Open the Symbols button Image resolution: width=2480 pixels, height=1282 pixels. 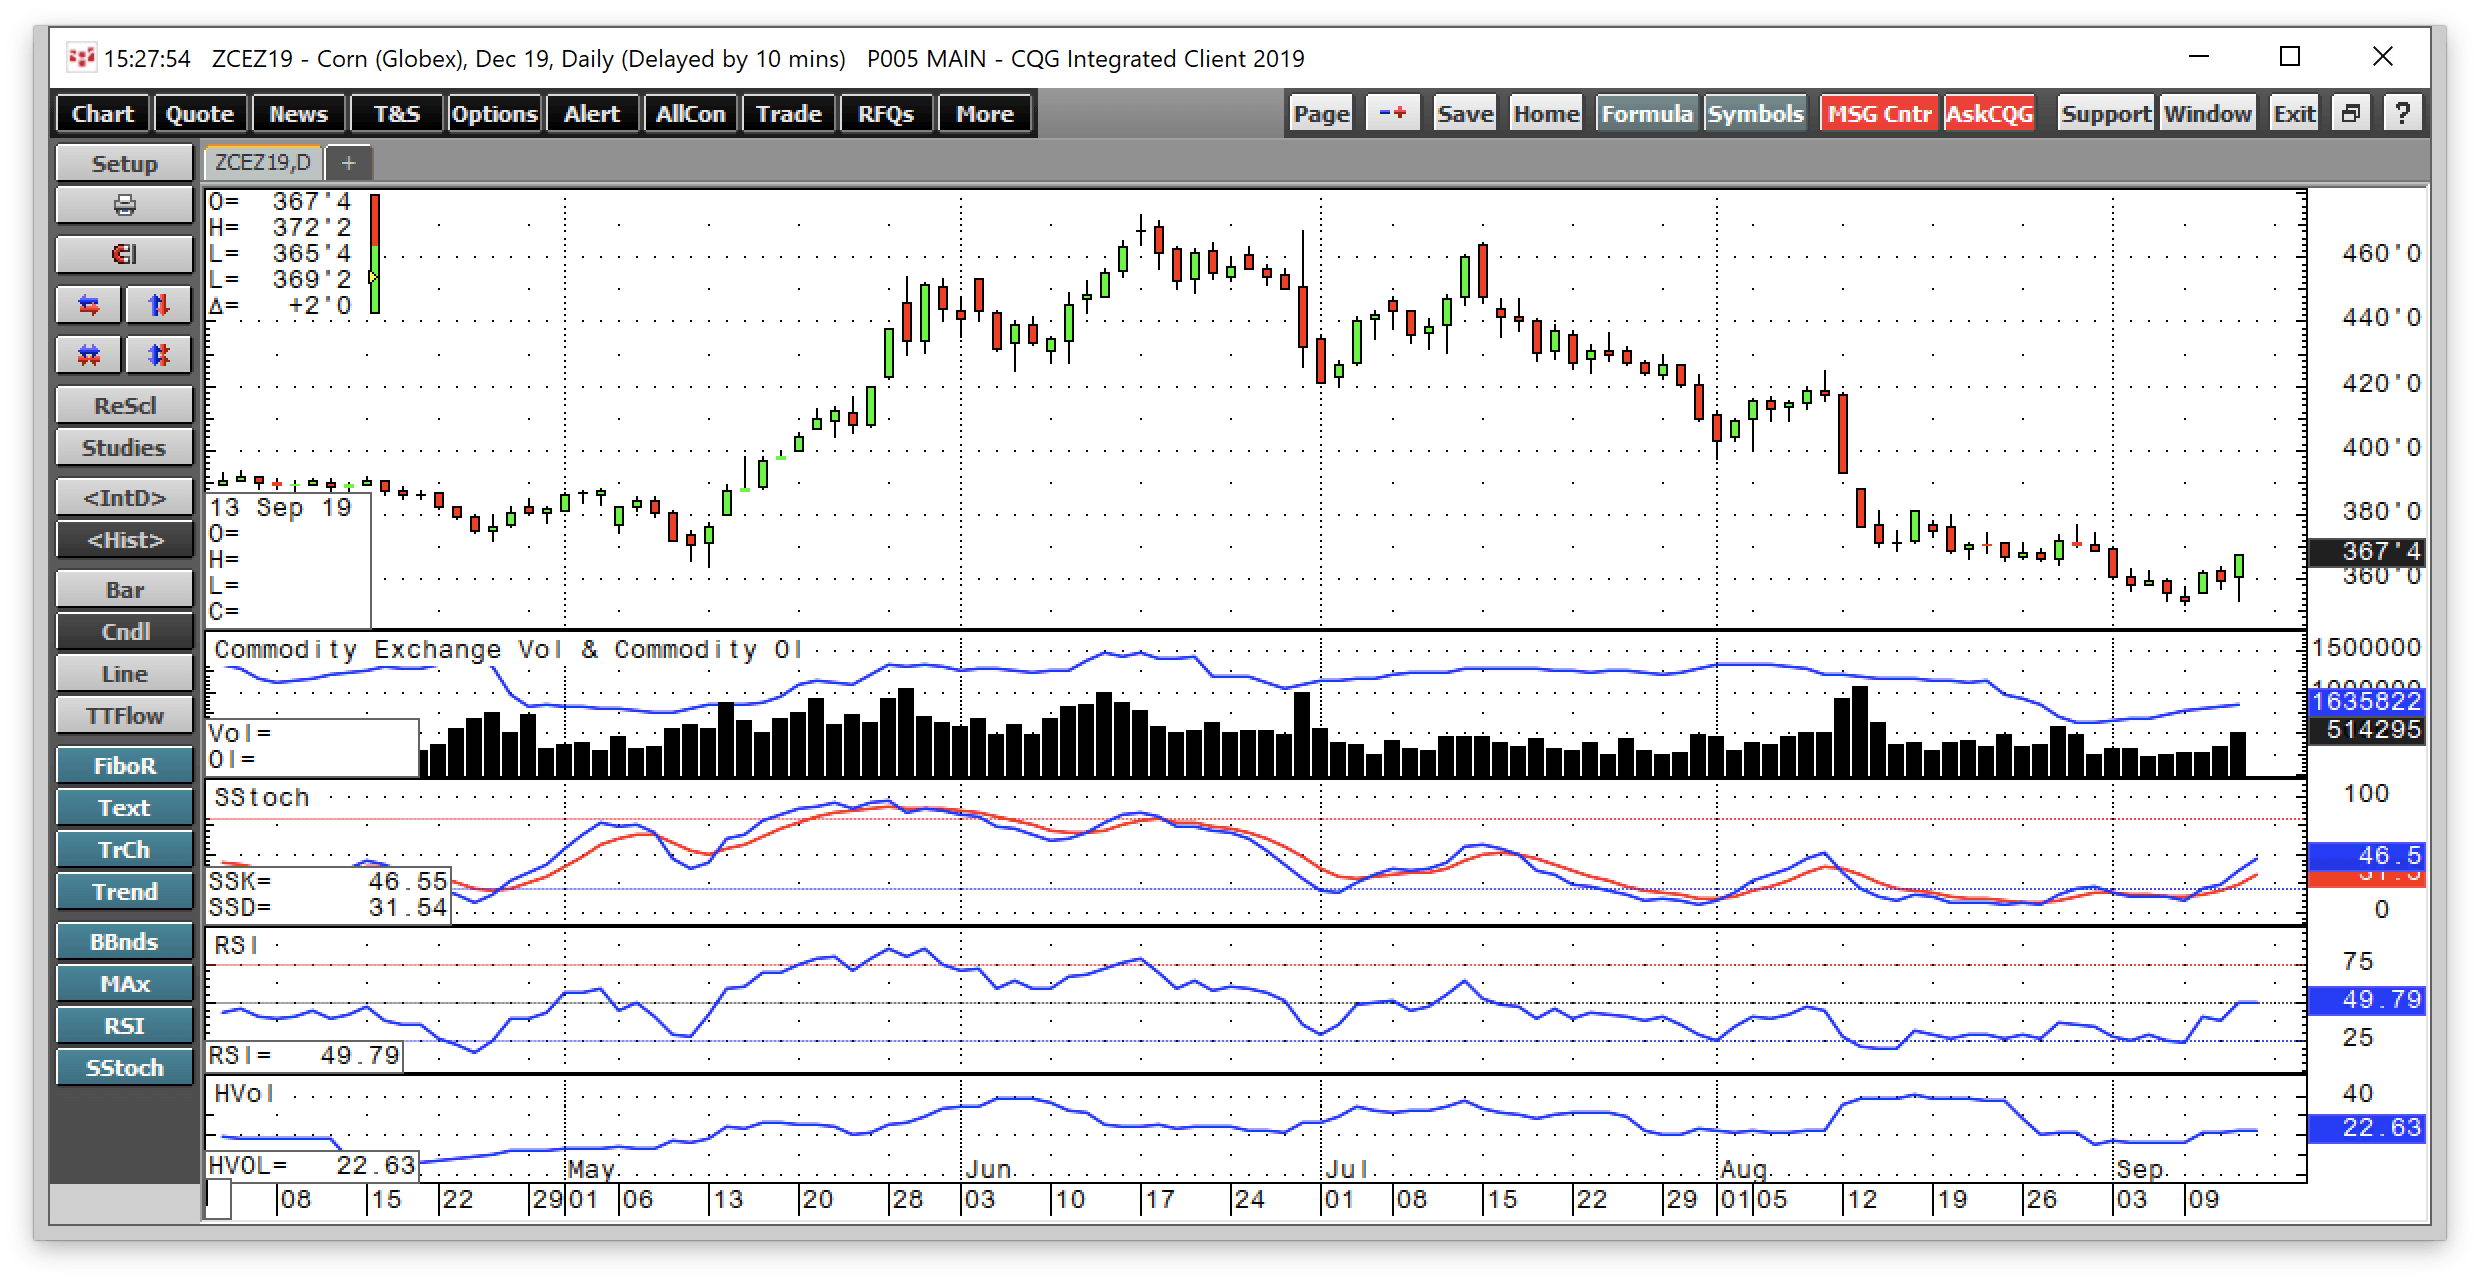coord(1755,113)
